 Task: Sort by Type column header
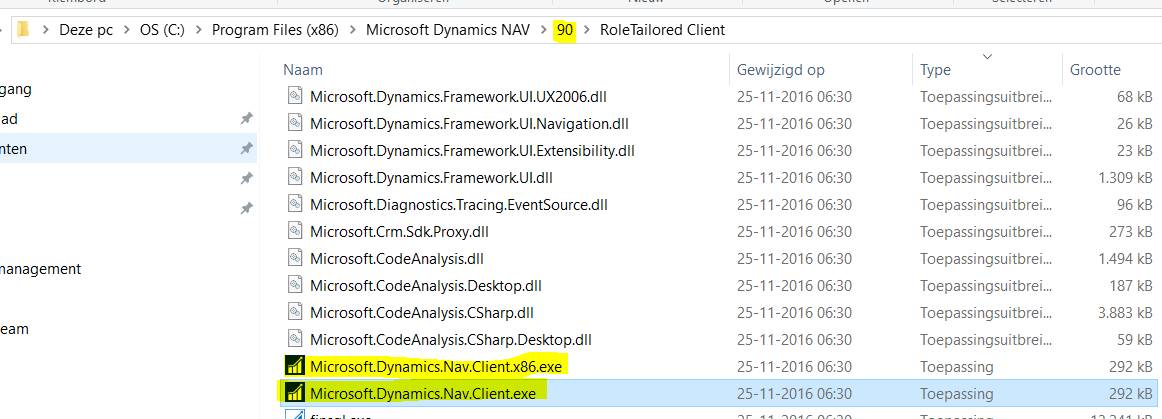935,70
